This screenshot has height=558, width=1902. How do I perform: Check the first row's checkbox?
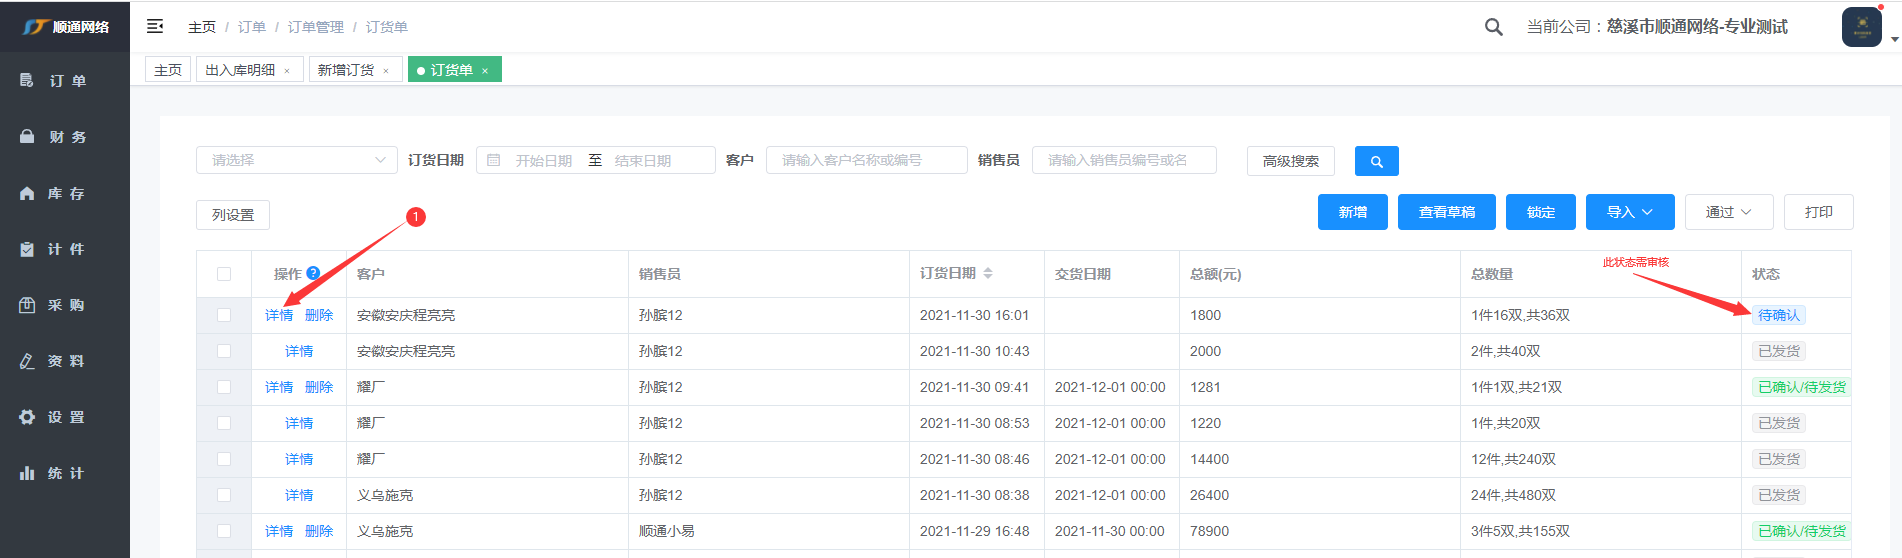224,315
